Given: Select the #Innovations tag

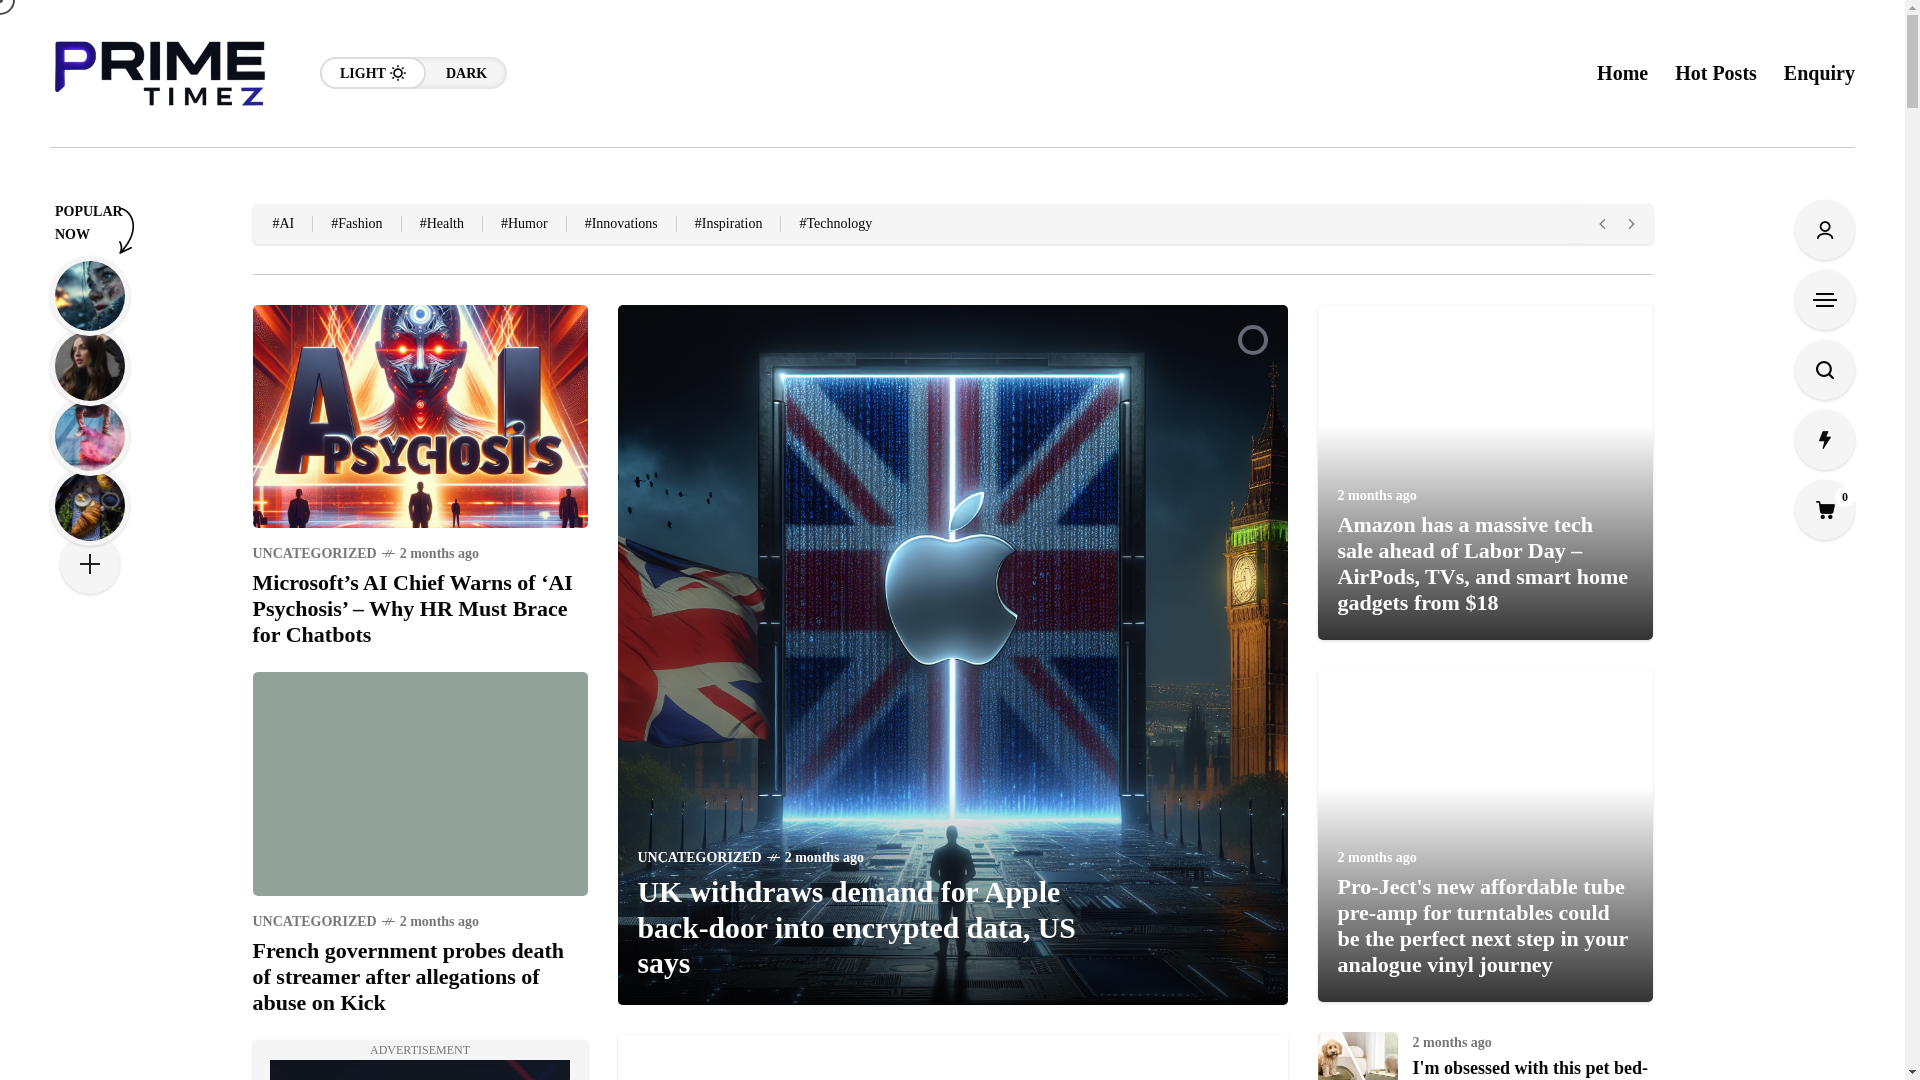Looking at the screenshot, I should point(621,224).
